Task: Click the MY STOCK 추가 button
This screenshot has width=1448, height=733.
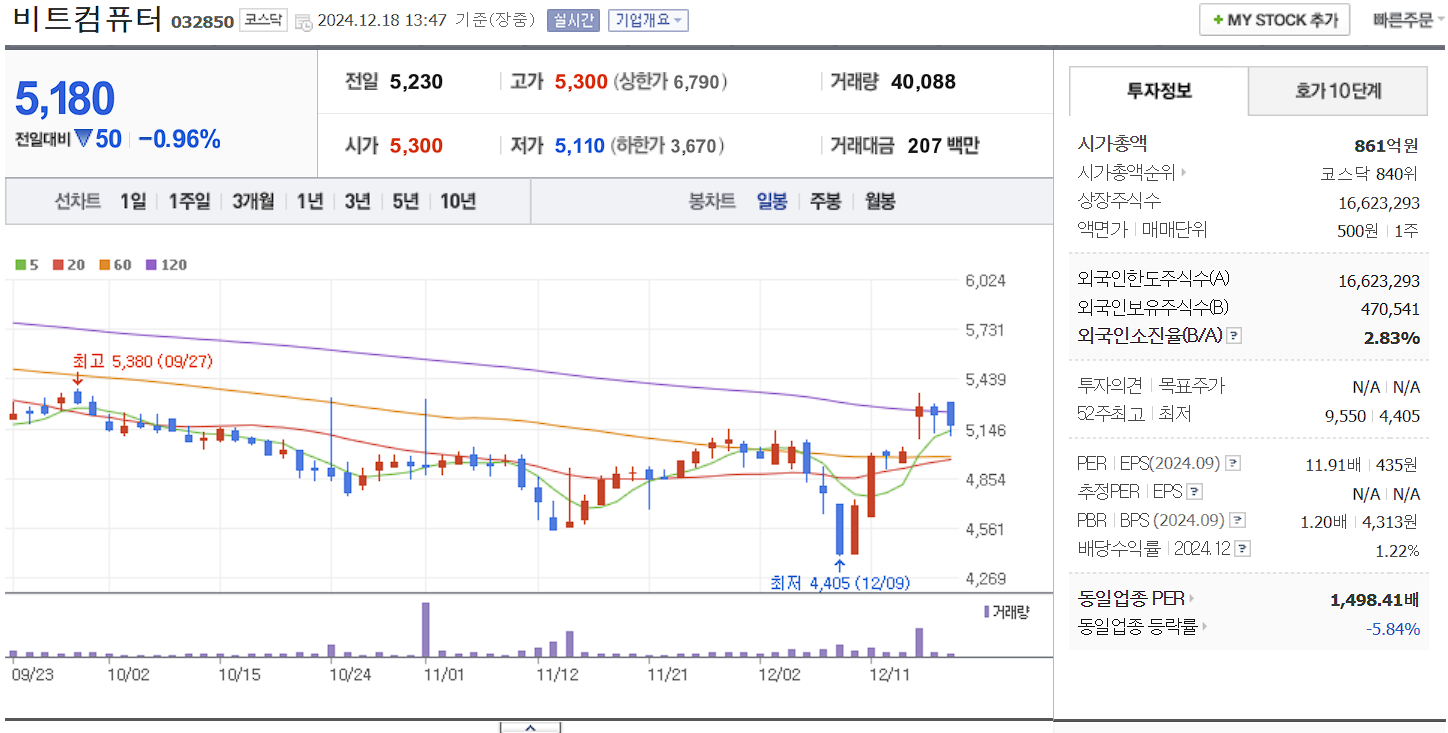Action: click(x=1273, y=19)
